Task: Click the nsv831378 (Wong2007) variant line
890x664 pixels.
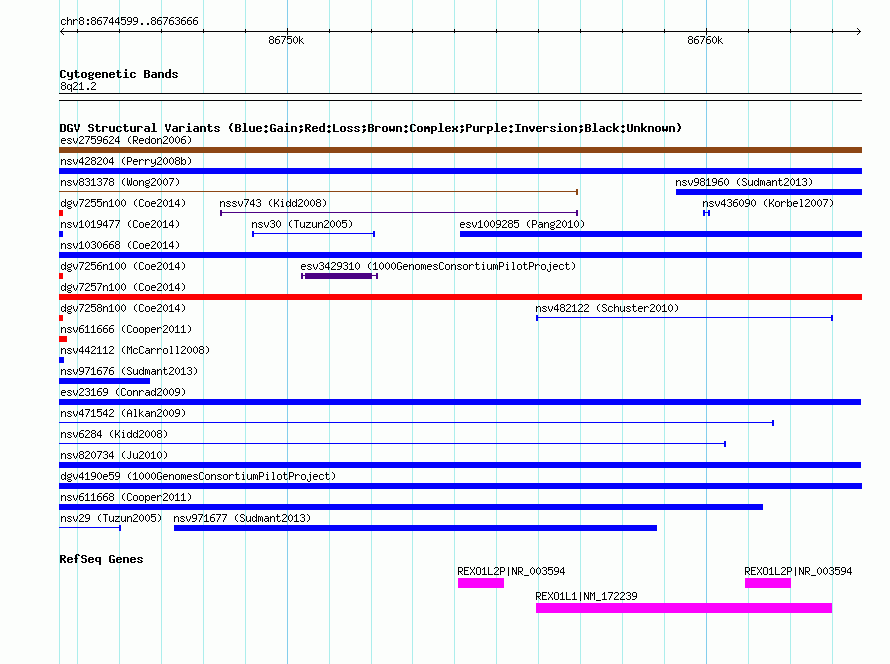Action: point(318,192)
